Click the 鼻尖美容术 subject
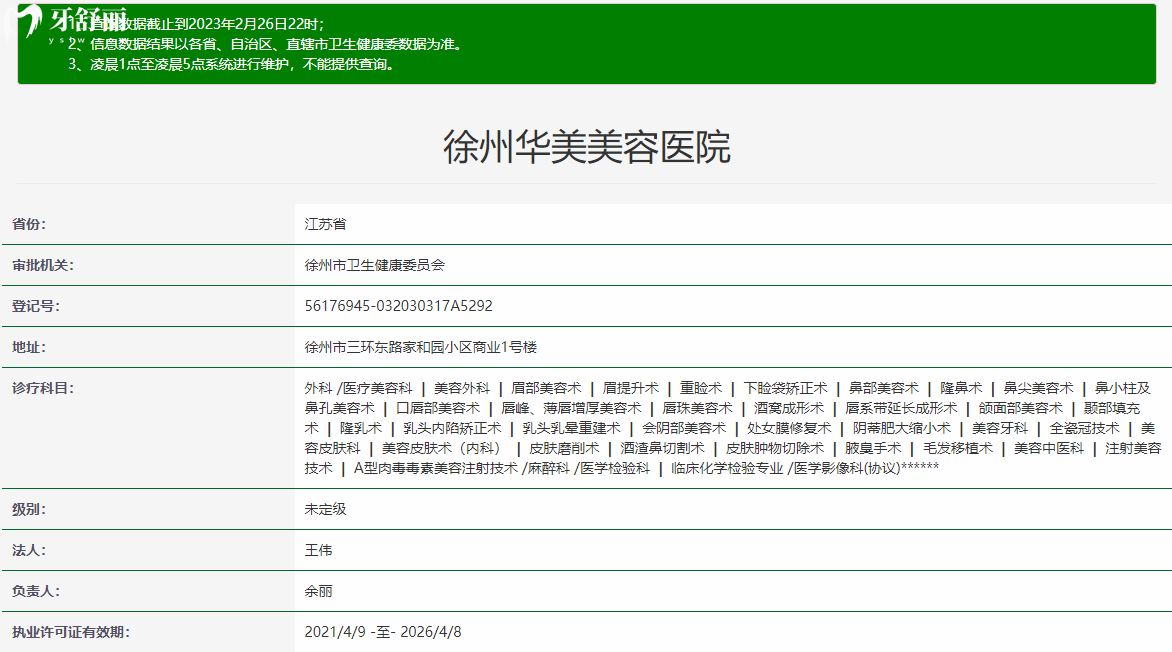 point(1038,388)
